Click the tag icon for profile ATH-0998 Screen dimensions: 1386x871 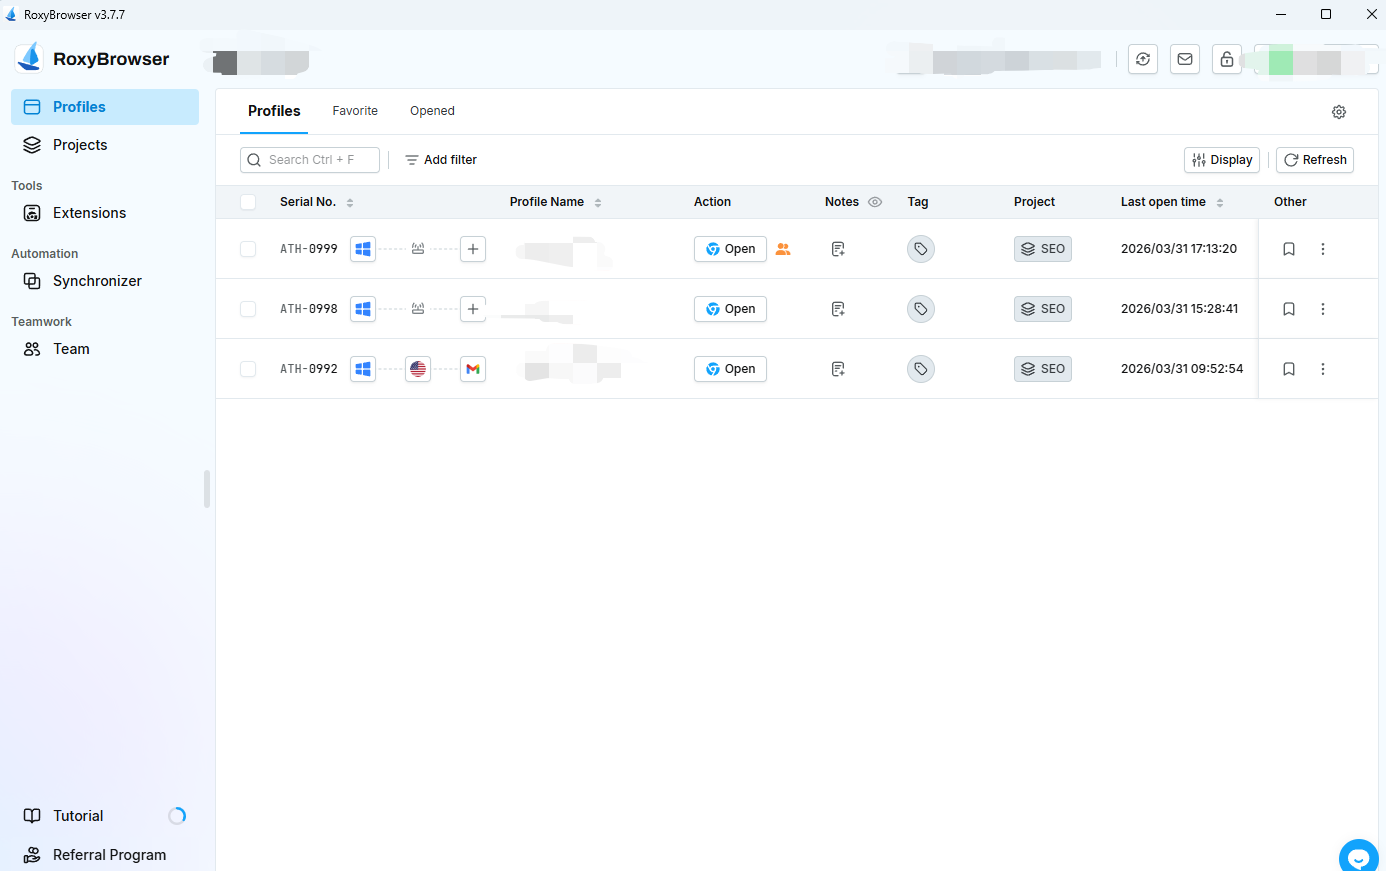tap(920, 309)
